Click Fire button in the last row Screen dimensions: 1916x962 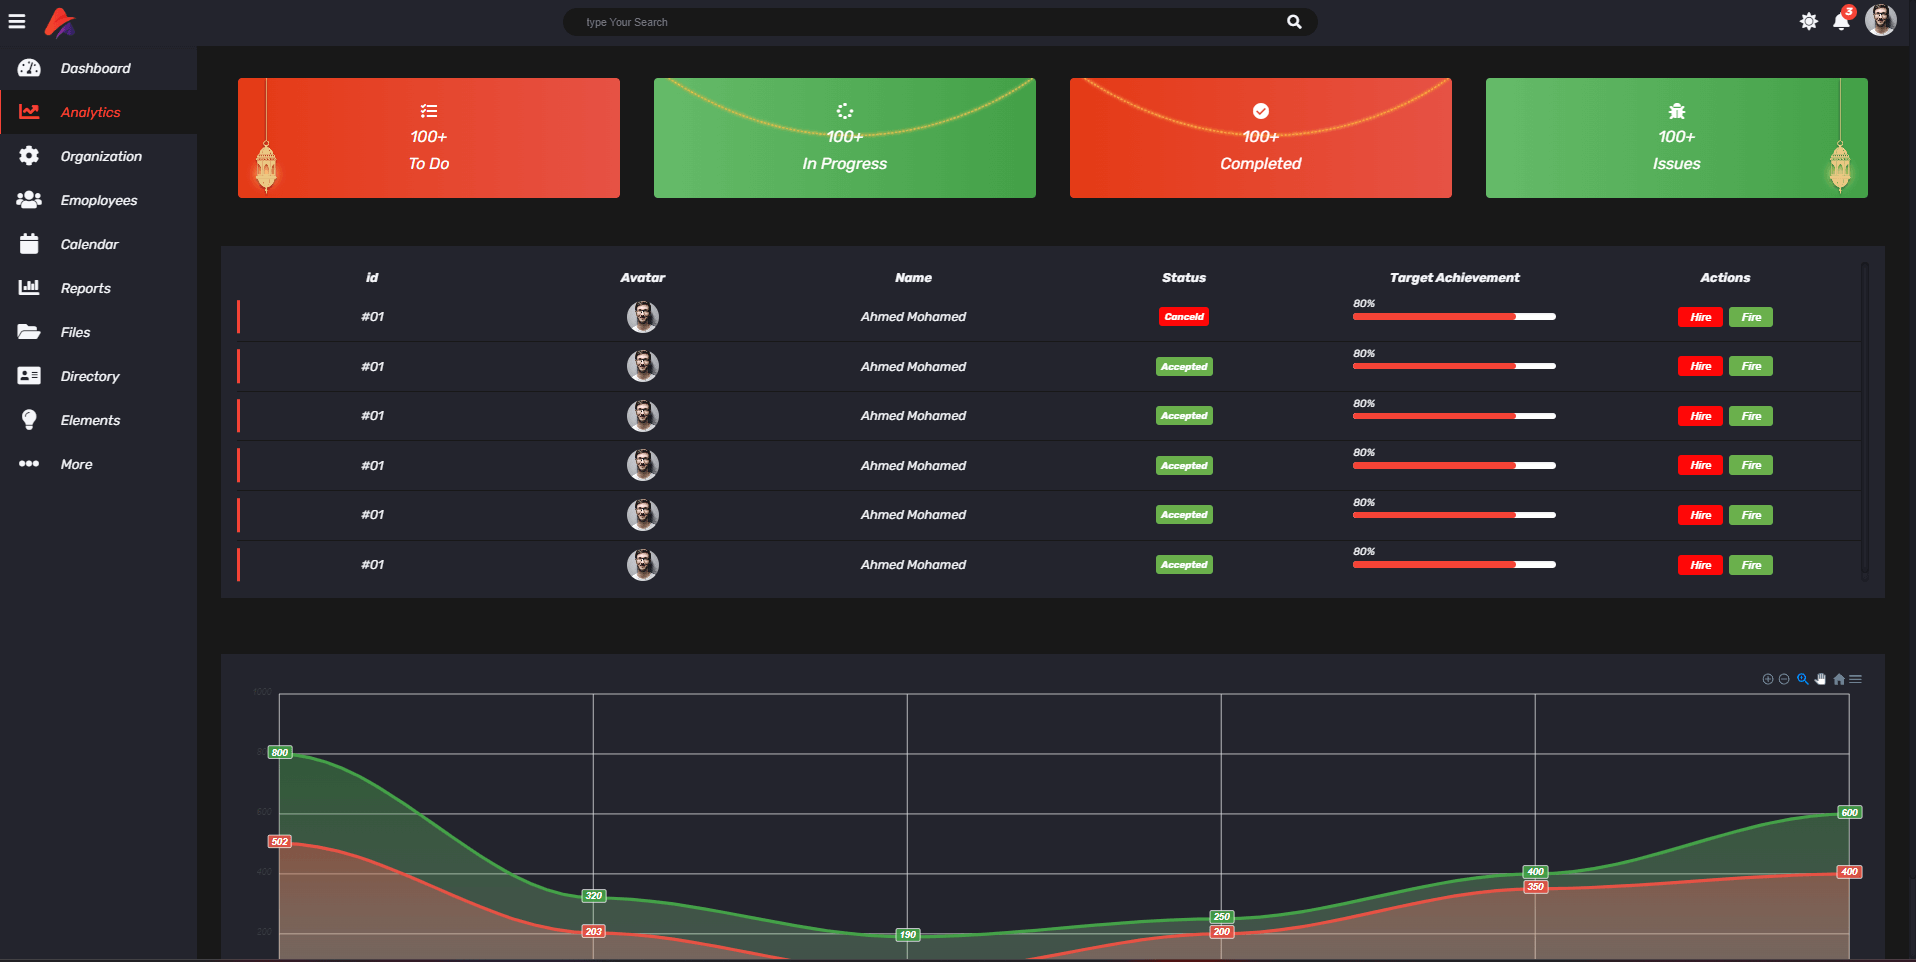[x=1750, y=565]
